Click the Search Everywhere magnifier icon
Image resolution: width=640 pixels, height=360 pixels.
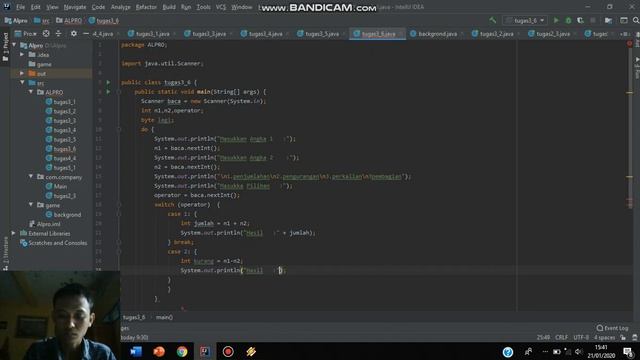click(636, 20)
